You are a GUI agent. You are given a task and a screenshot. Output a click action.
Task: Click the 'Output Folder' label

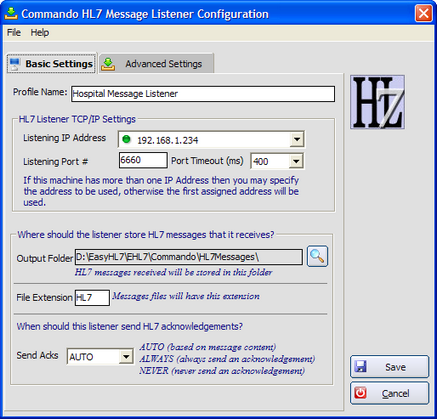45,258
